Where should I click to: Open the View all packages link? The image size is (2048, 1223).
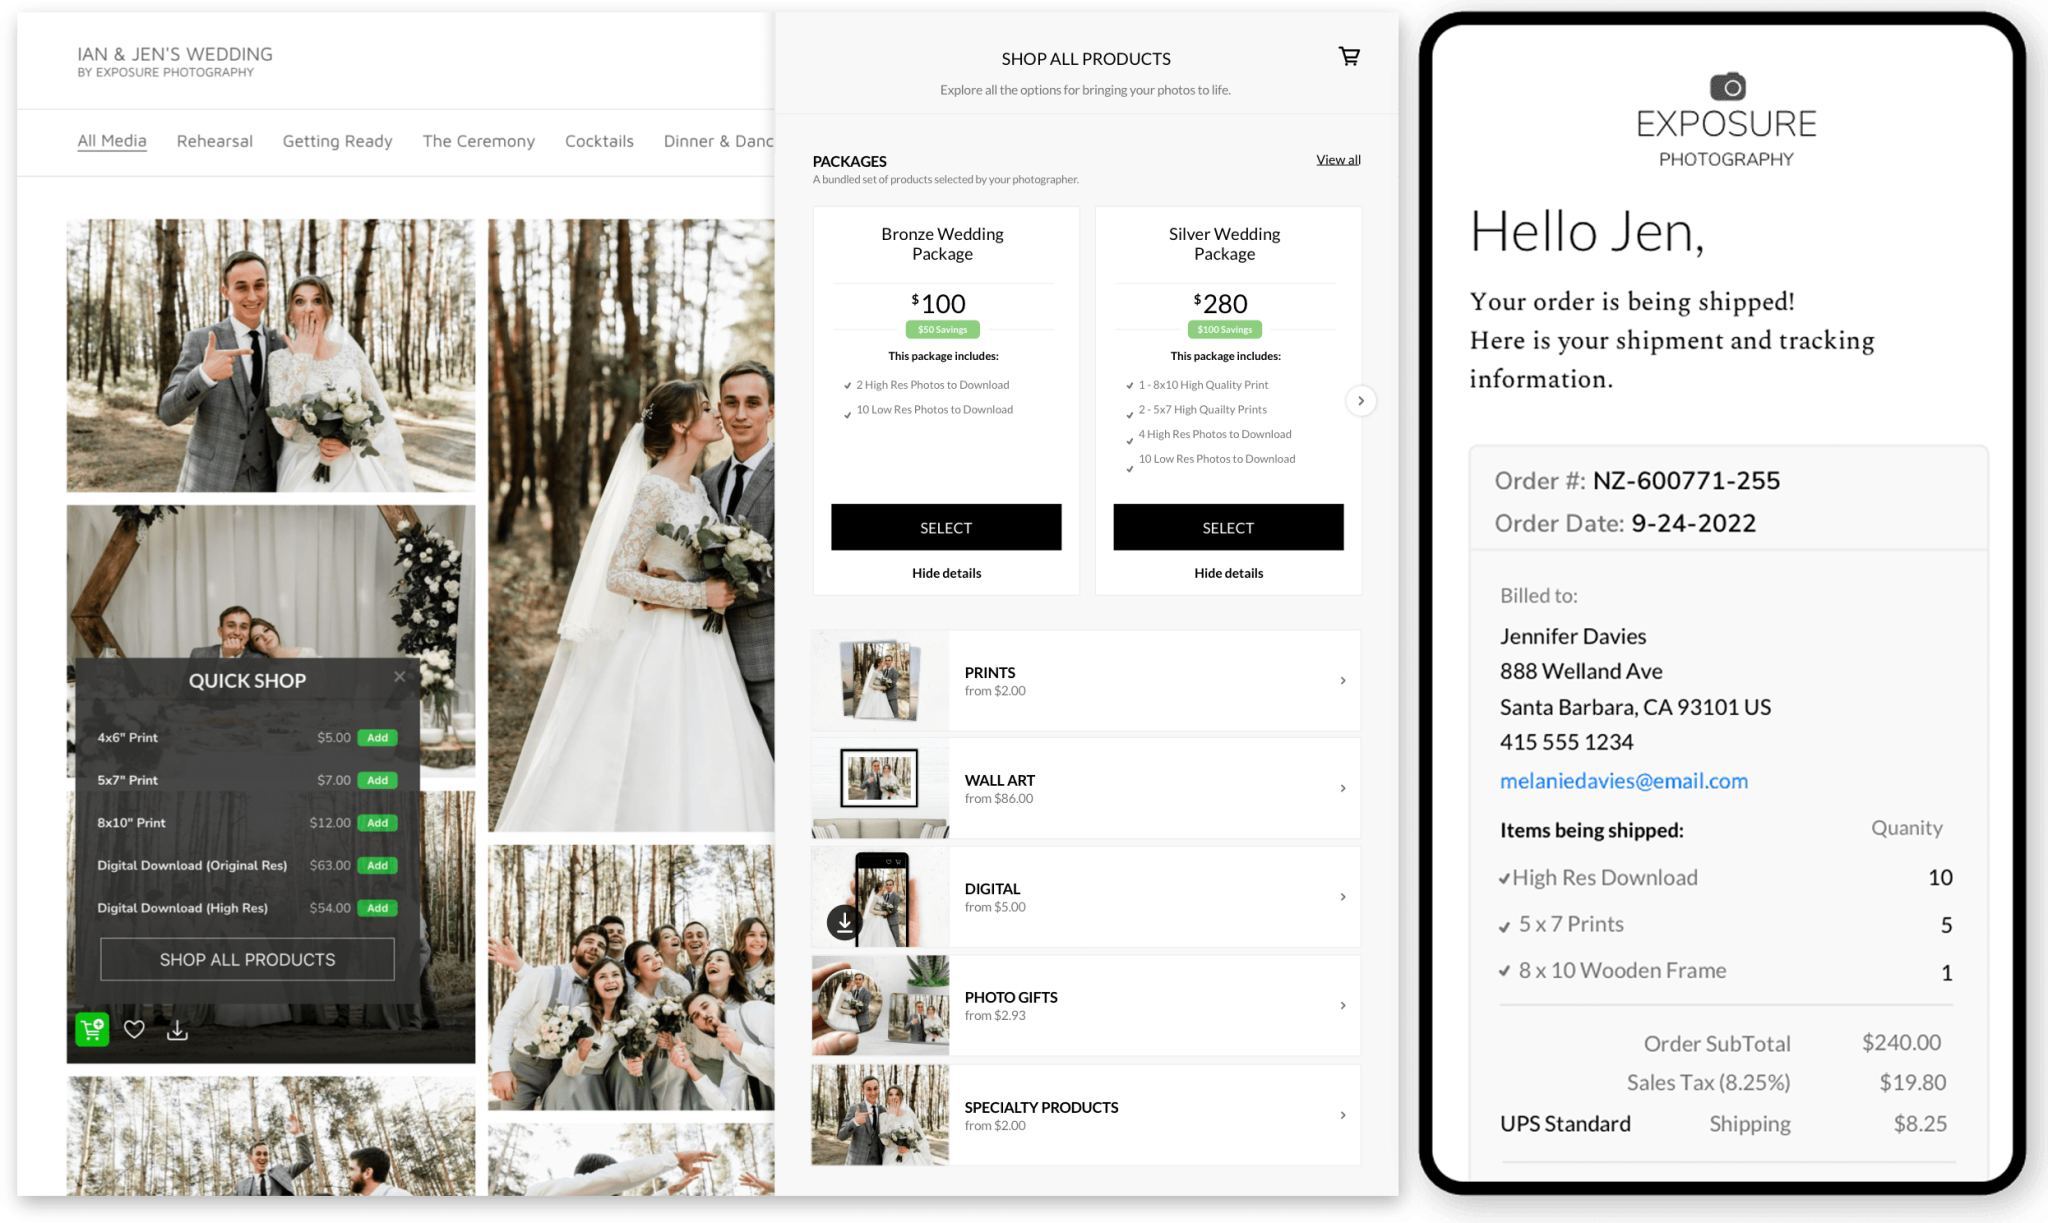click(x=1337, y=159)
